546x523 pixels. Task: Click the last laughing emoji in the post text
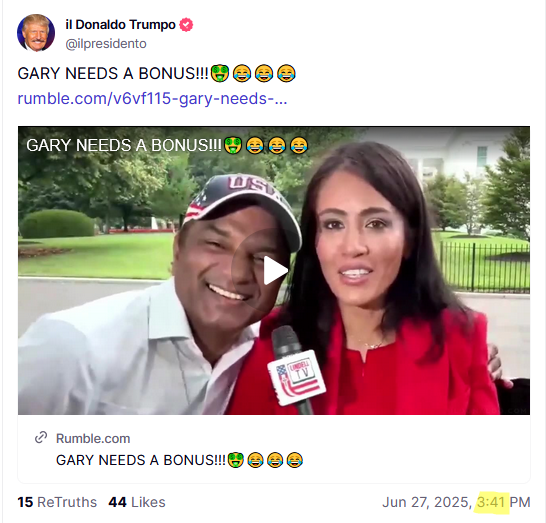pos(286,73)
